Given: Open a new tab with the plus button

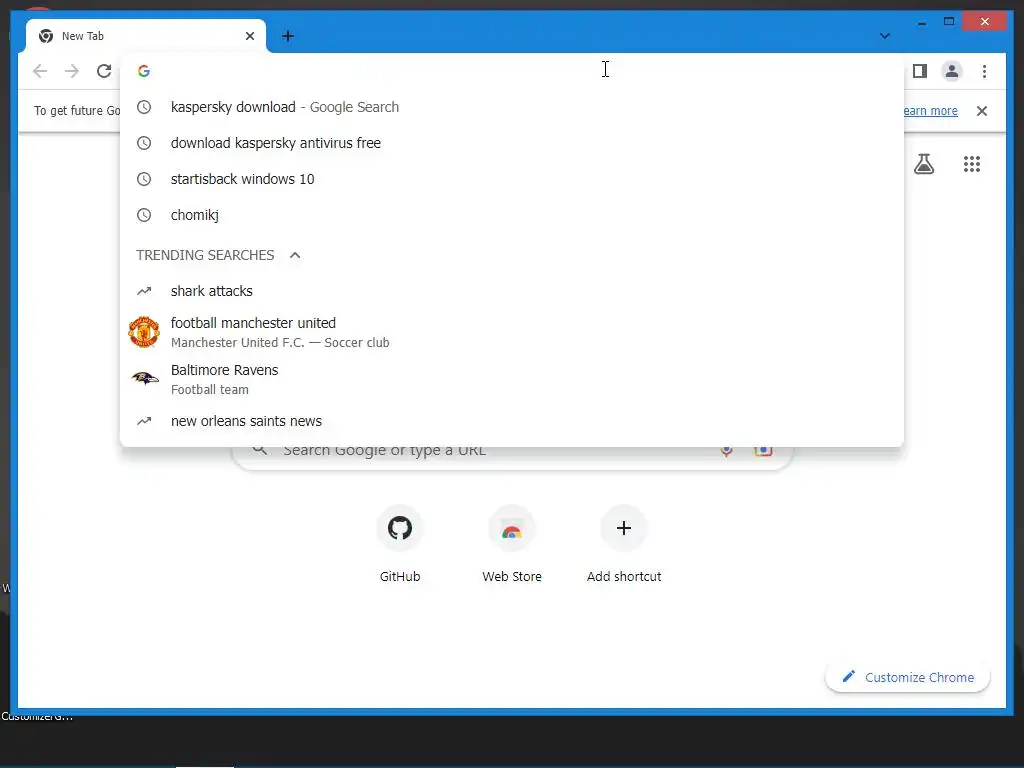Looking at the screenshot, I should pyautogui.click(x=287, y=36).
